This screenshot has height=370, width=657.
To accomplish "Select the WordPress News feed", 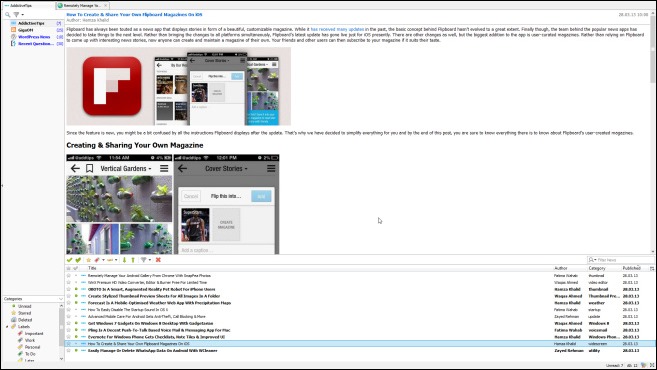I will pyautogui.click(x=34, y=37).
